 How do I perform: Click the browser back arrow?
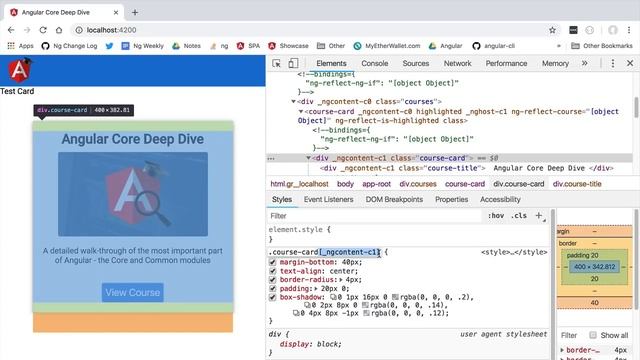(x=11, y=30)
